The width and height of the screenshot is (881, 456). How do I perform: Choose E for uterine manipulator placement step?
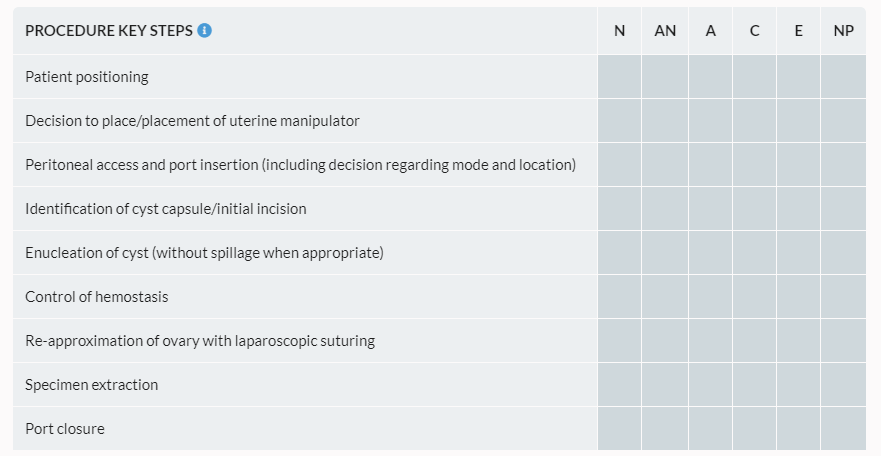798,121
